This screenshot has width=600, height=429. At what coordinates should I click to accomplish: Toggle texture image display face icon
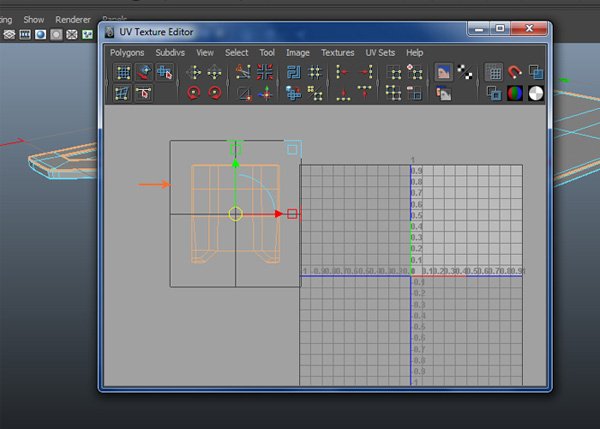443,72
